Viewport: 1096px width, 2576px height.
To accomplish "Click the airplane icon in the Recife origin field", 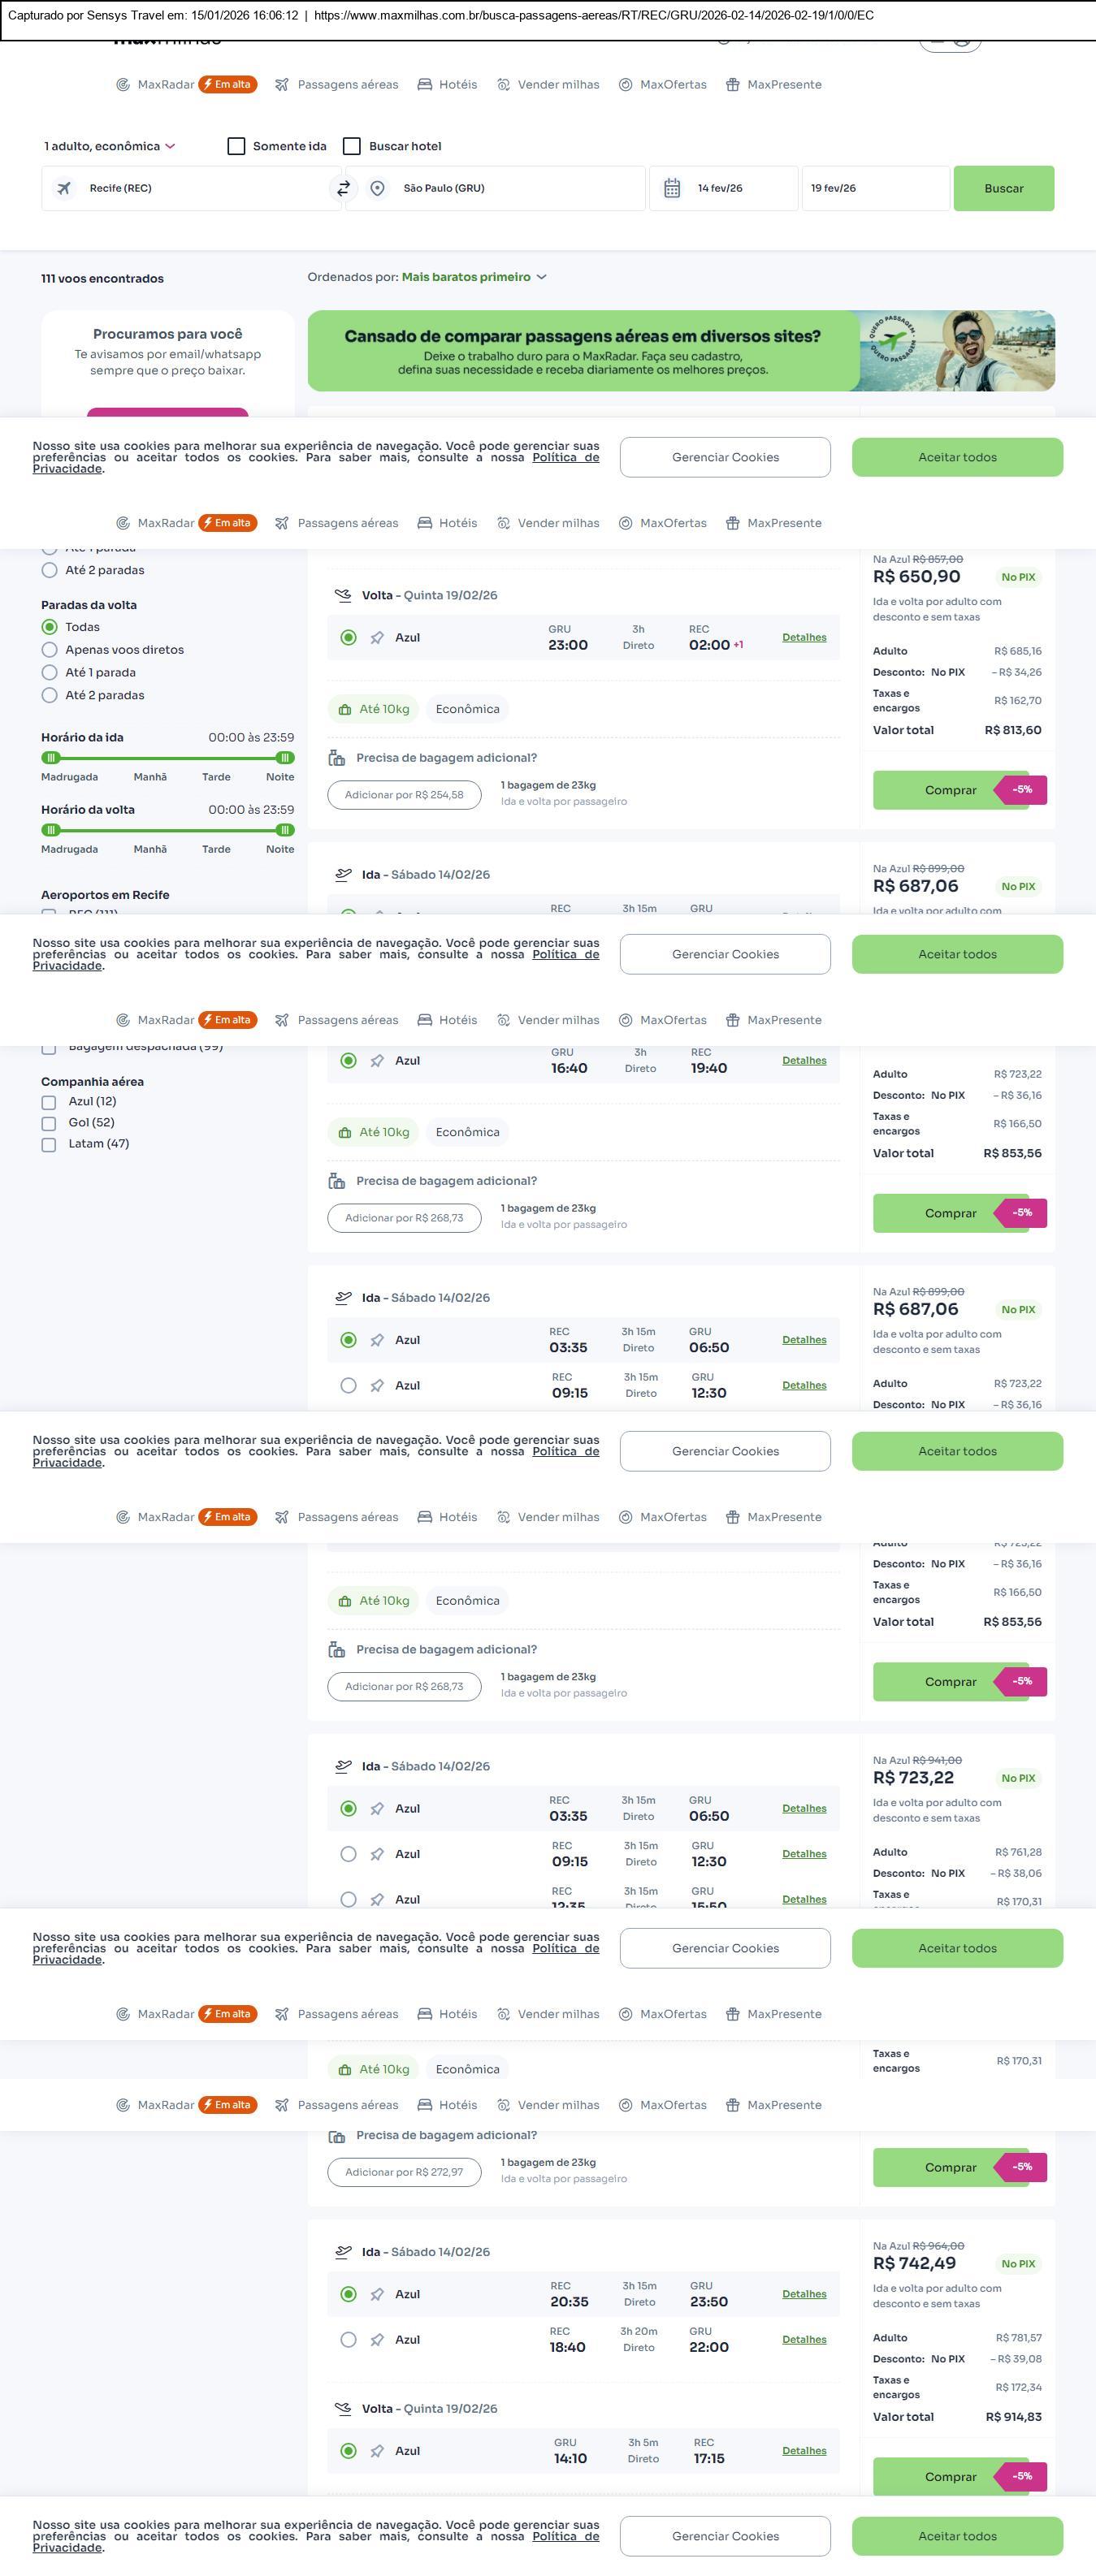I will pos(64,188).
